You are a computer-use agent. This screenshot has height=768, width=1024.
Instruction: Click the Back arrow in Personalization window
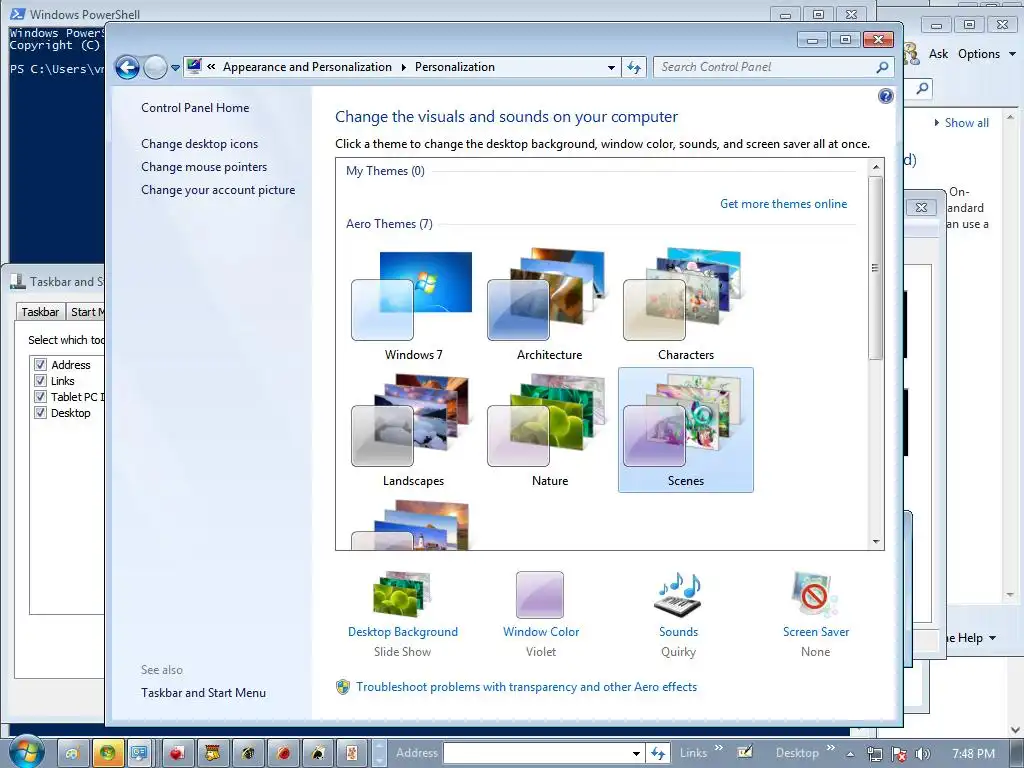127,67
